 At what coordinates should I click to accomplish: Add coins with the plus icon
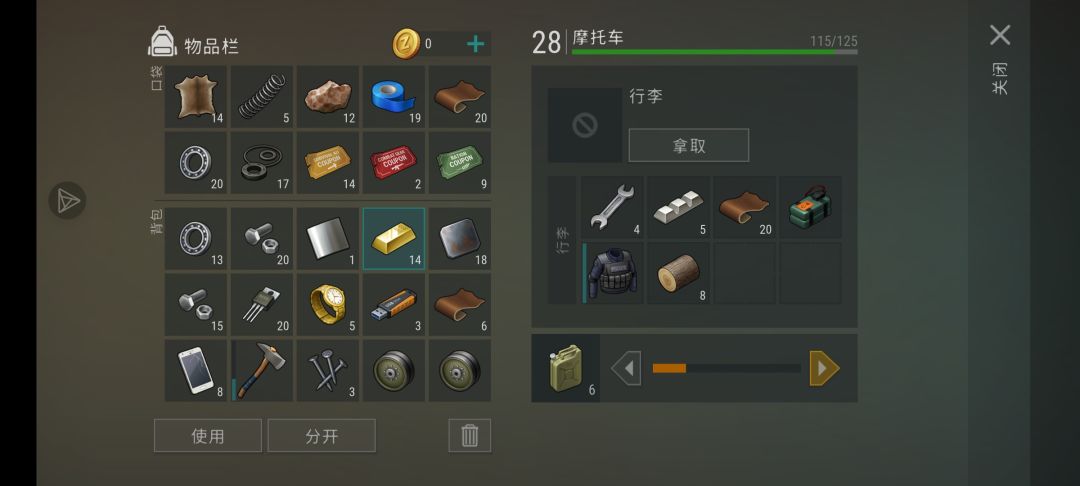tap(475, 44)
